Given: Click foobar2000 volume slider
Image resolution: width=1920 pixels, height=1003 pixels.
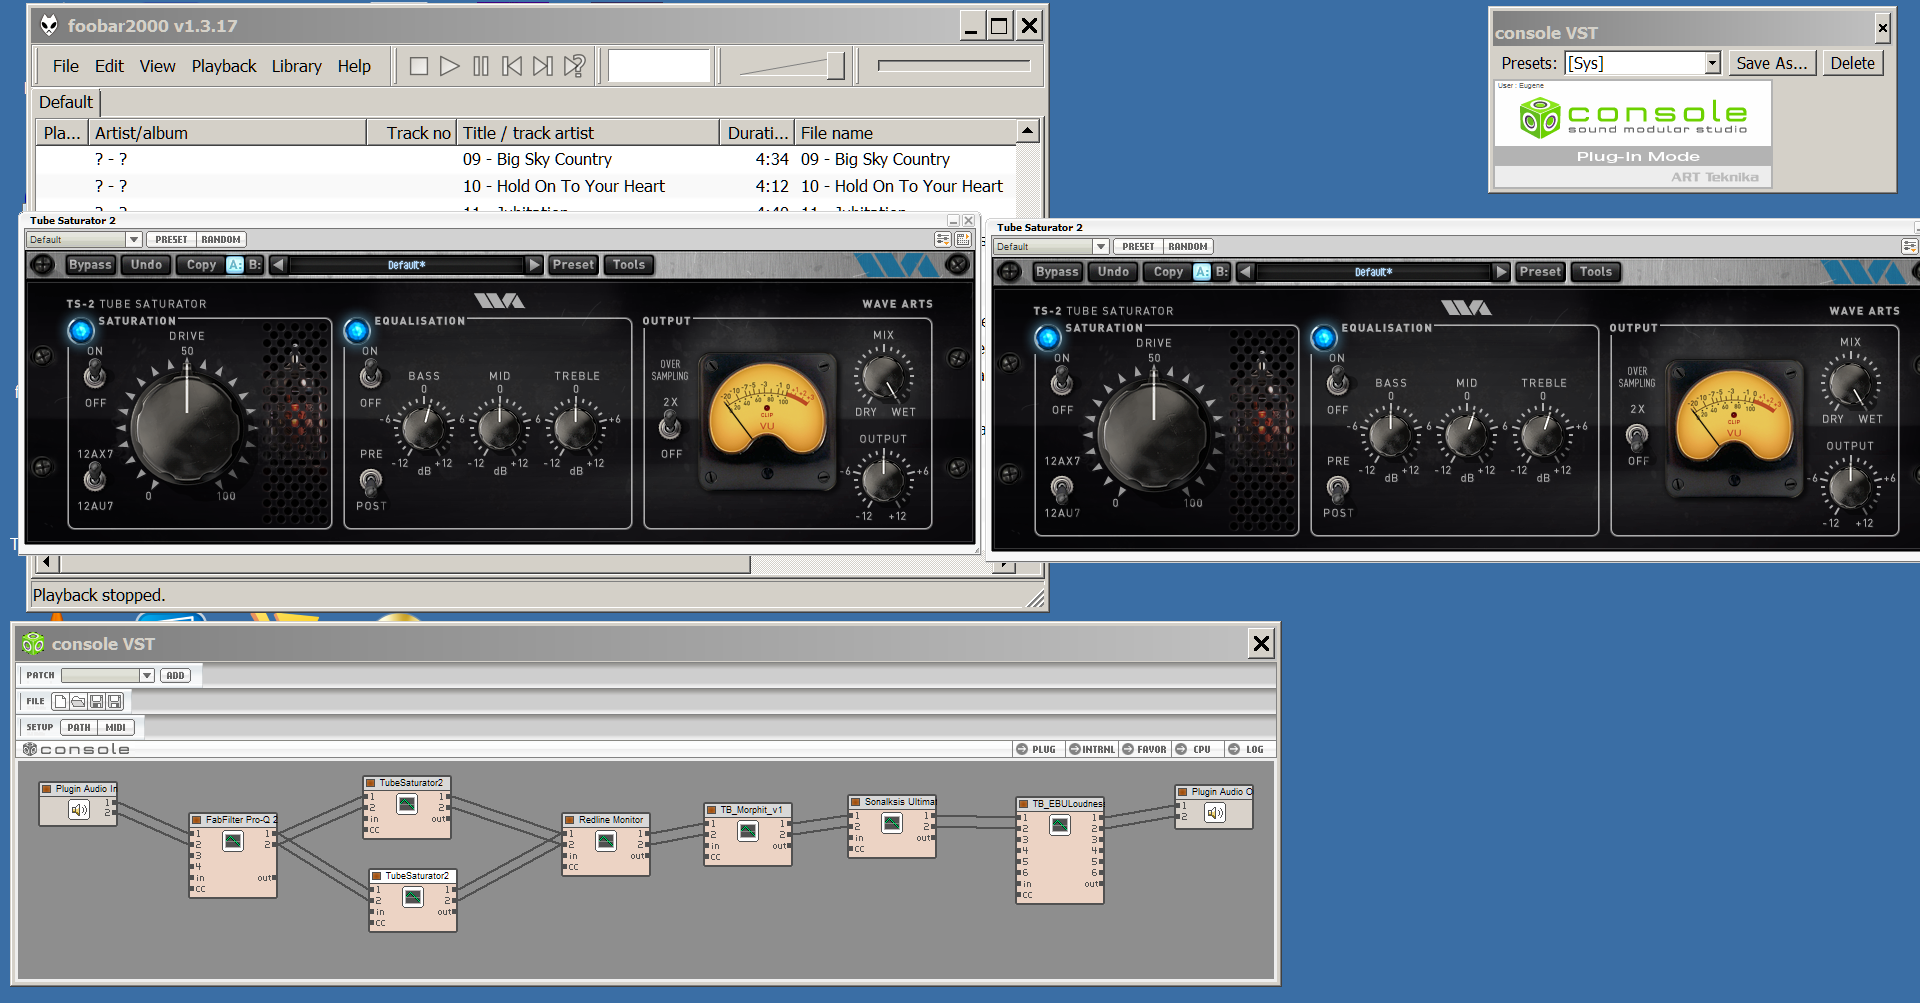Looking at the screenshot, I should (792, 66).
